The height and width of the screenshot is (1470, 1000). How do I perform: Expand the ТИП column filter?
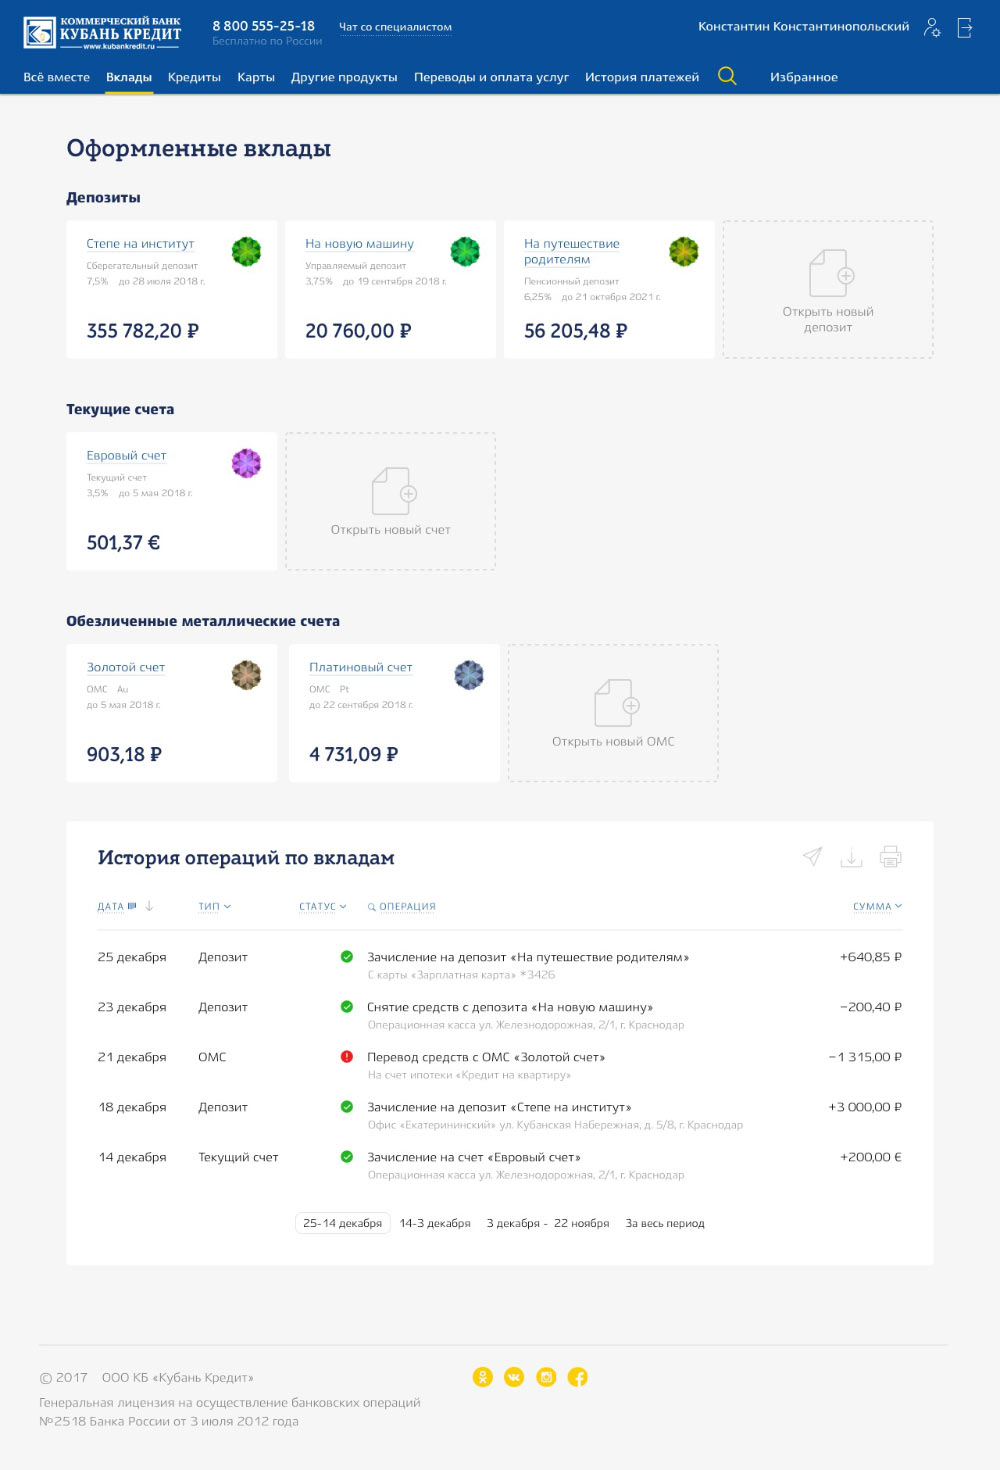tap(214, 907)
